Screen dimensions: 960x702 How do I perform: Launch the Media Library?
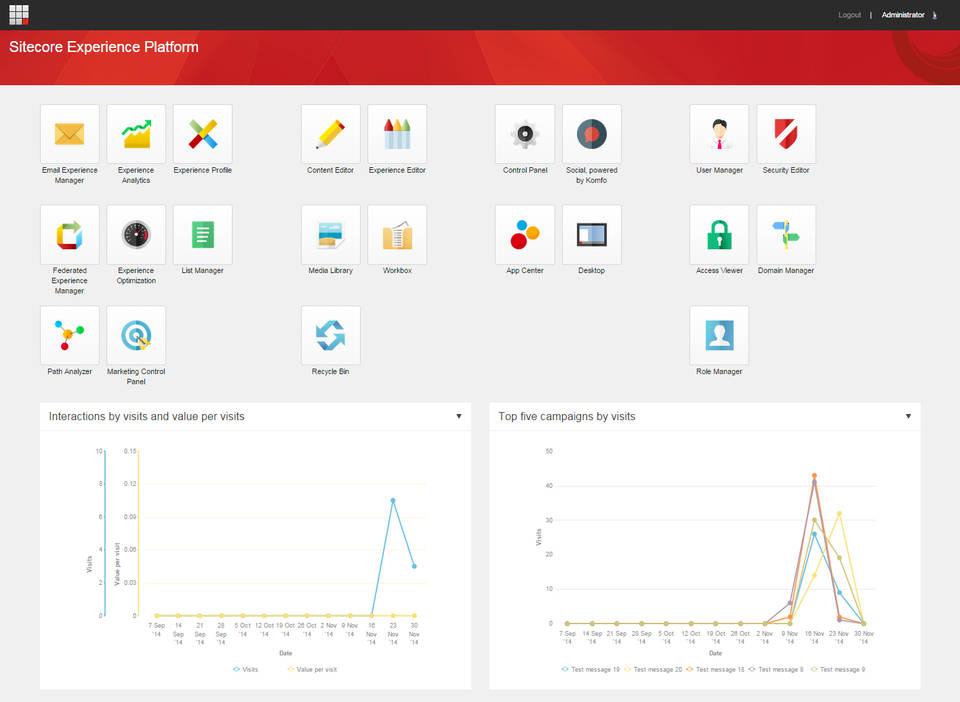(330, 234)
